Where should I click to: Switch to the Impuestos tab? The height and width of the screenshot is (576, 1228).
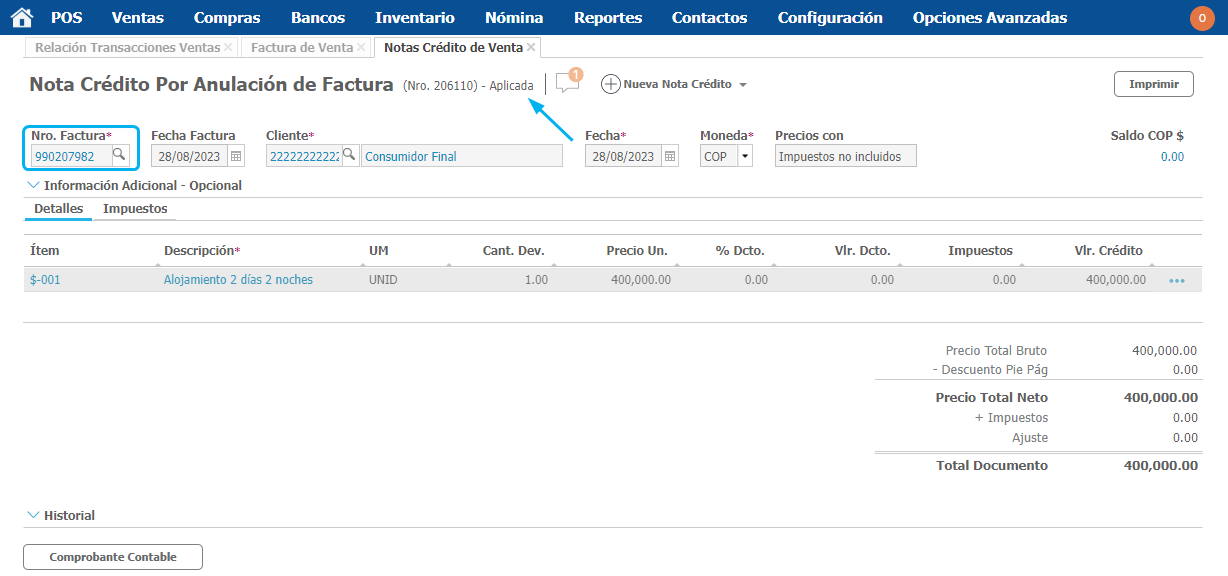135,209
